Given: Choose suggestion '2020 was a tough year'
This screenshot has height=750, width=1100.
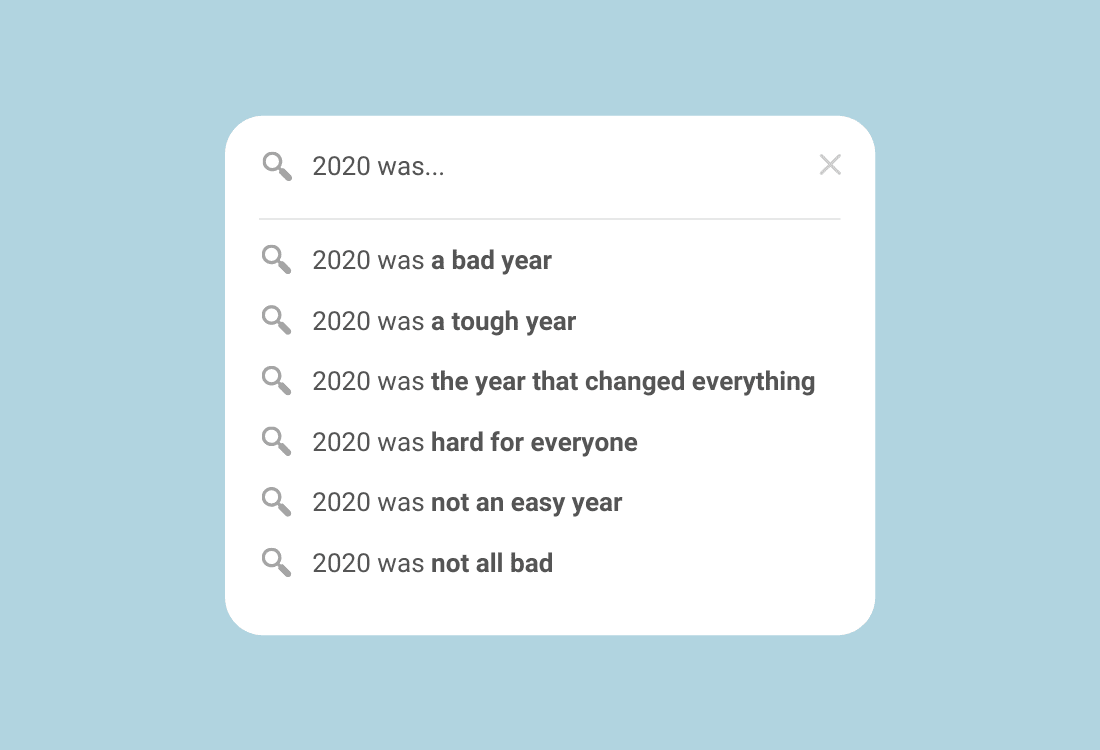Looking at the screenshot, I should (549, 321).
